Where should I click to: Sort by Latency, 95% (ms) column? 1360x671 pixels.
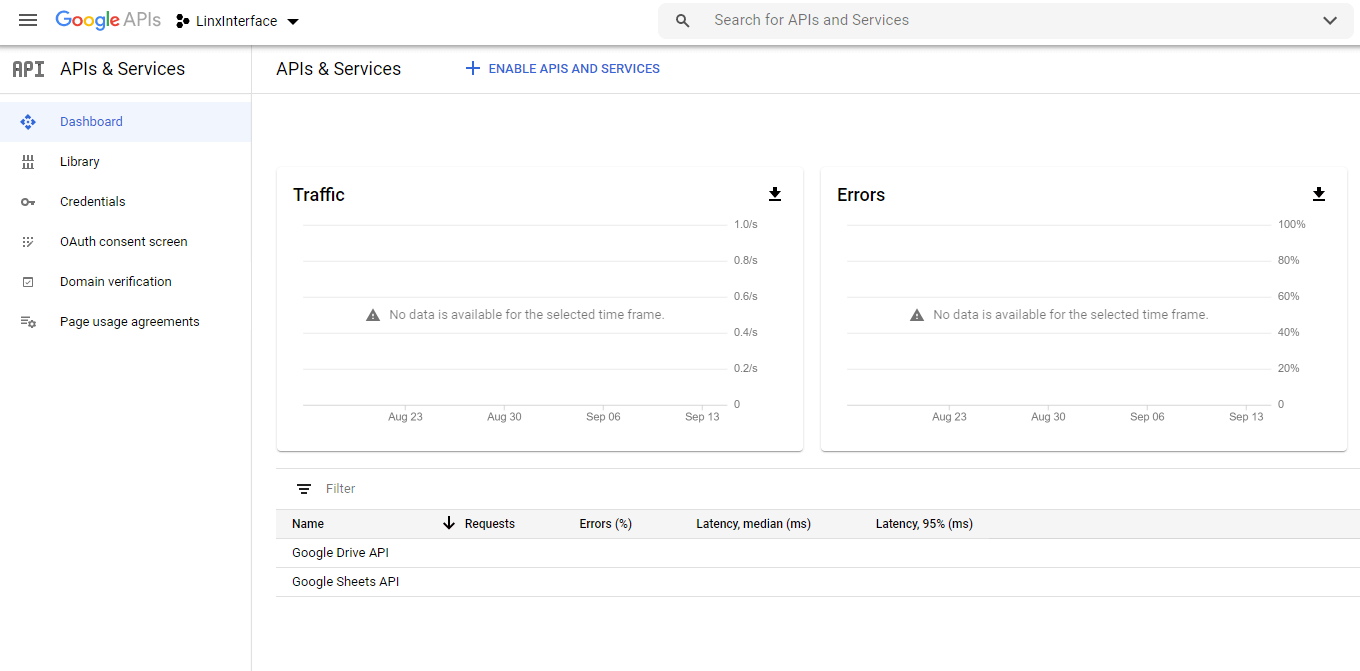pos(924,524)
